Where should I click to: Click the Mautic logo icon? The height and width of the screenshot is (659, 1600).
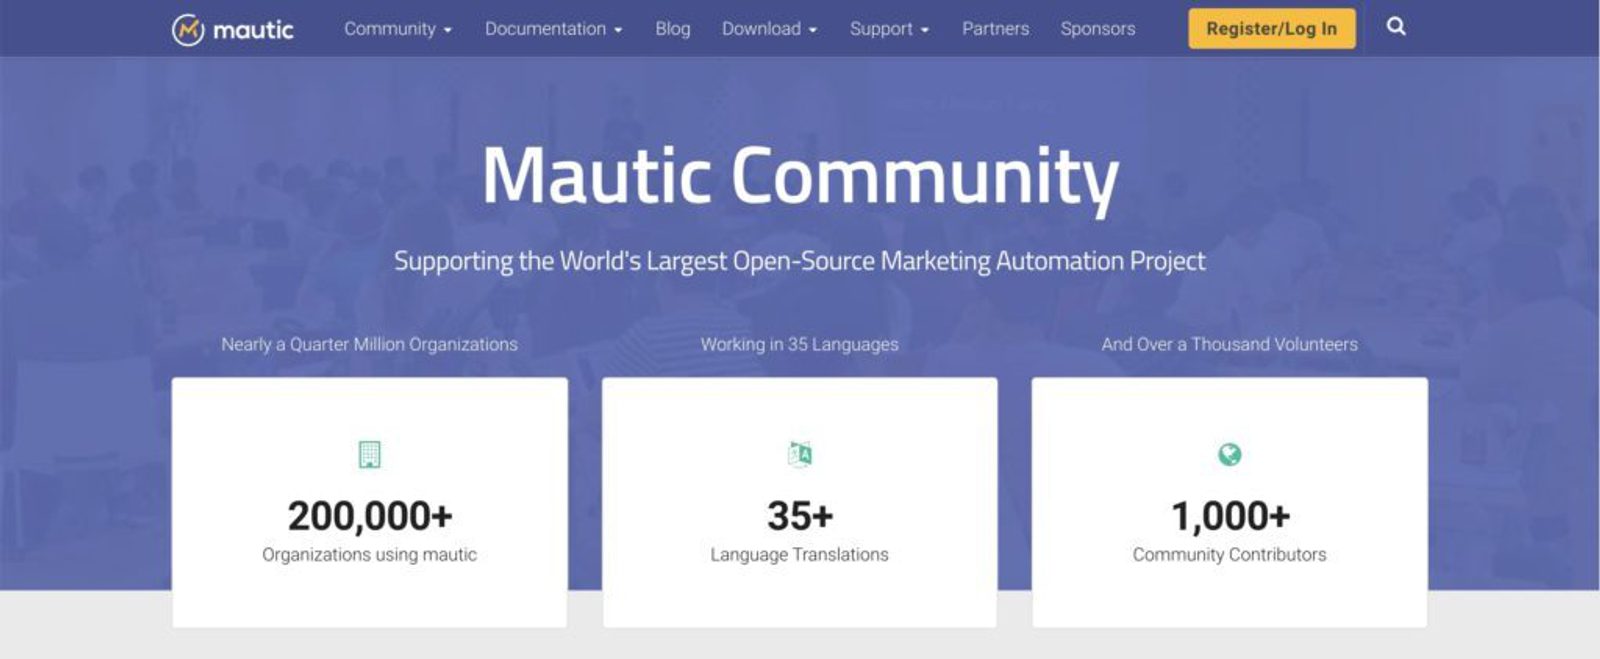coord(188,30)
